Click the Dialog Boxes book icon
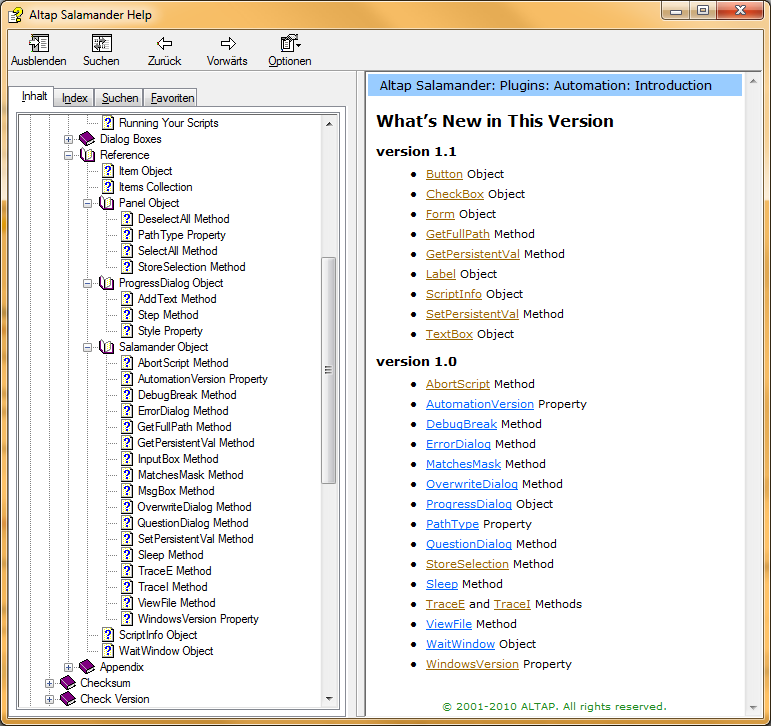The height and width of the screenshot is (726, 771). (87, 139)
